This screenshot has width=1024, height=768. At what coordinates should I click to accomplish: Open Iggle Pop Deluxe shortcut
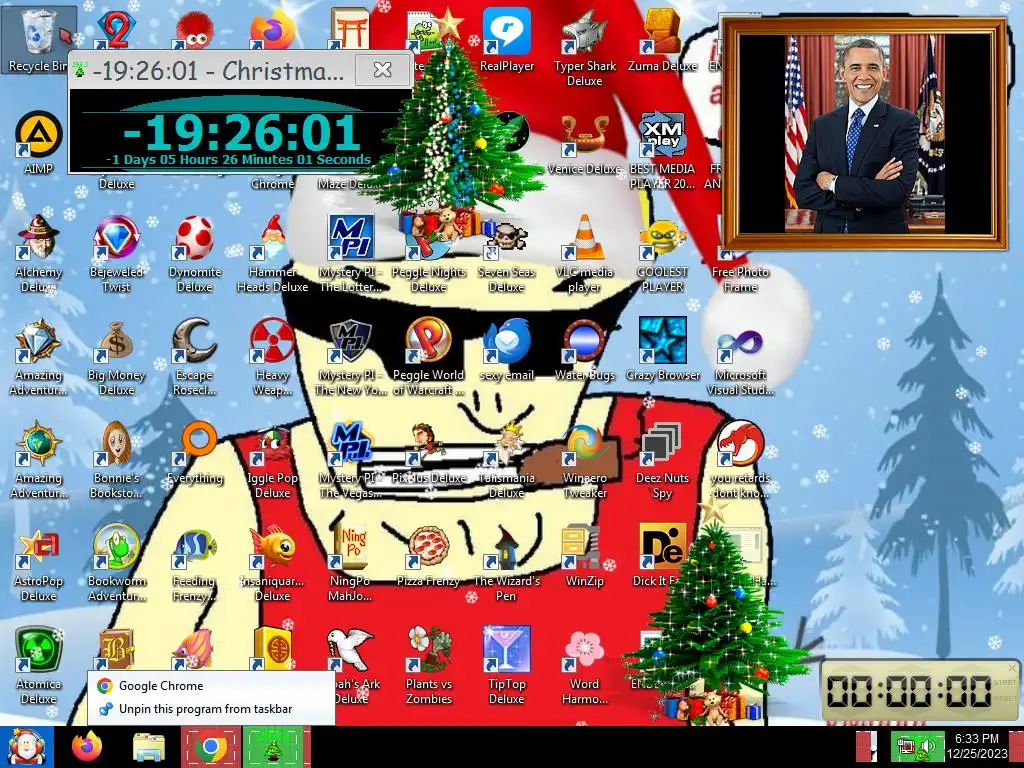(x=272, y=462)
